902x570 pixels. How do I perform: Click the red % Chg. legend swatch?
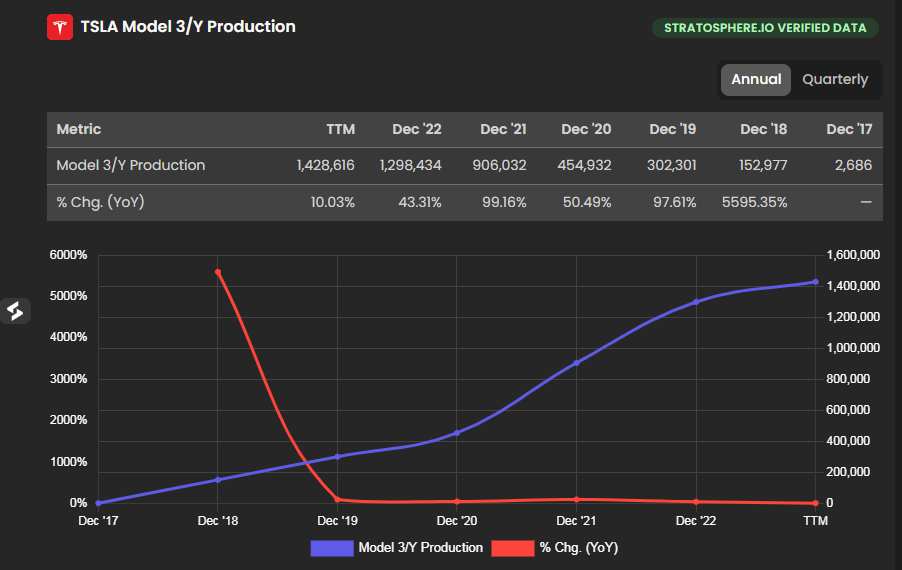coord(513,548)
